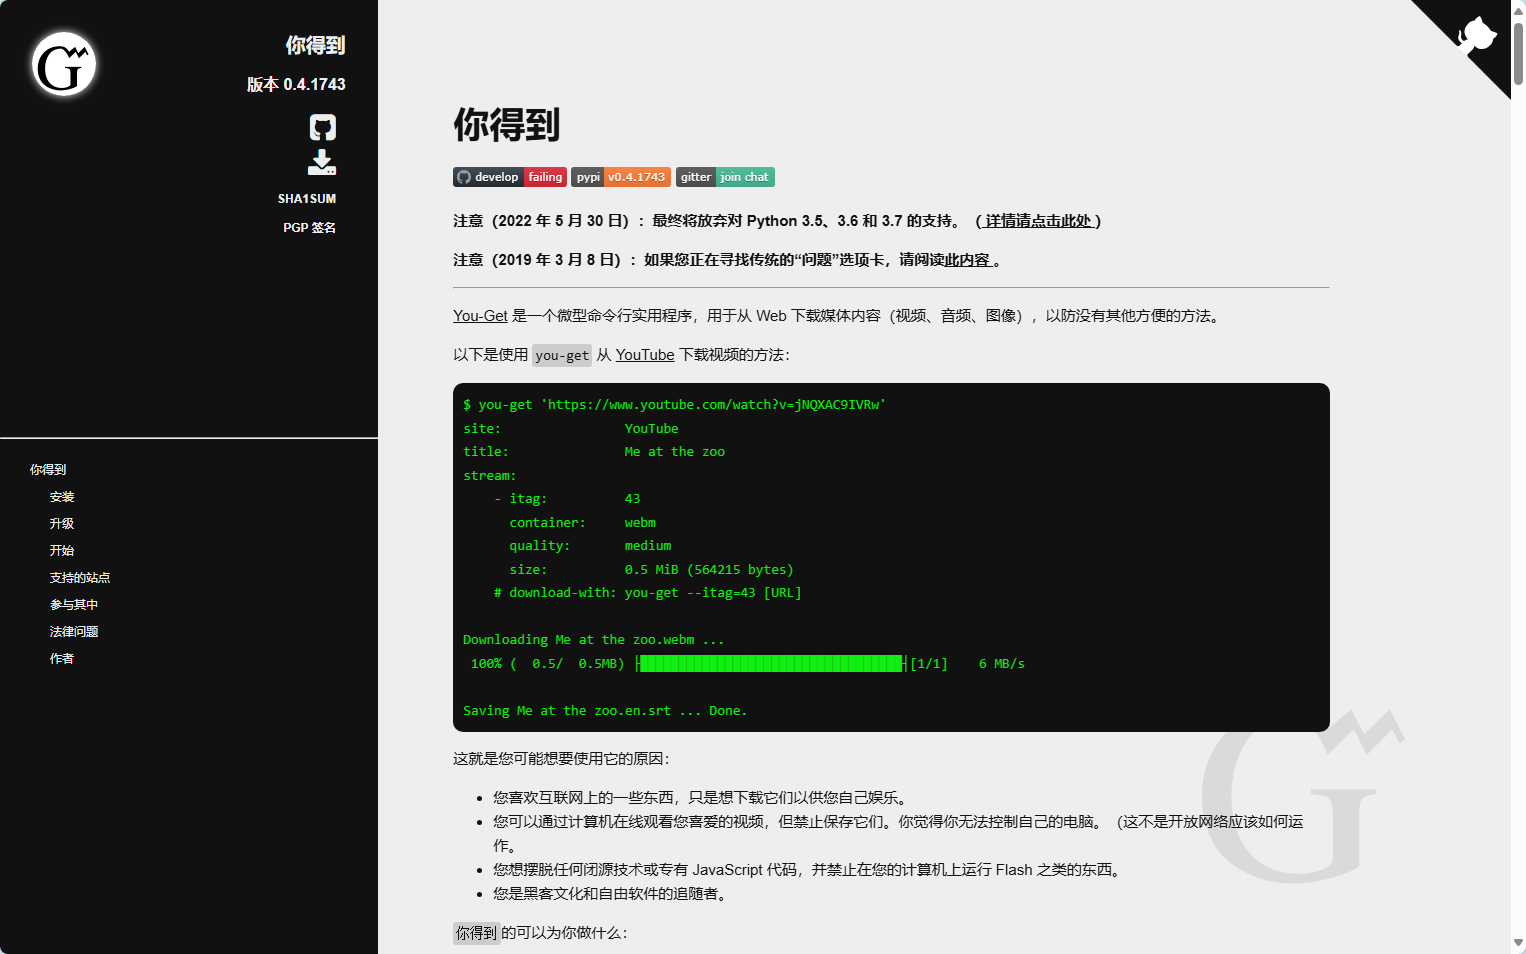The height and width of the screenshot is (954, 1526).
Task: Click the highlighted 你得到 code text at bottom
Action: (x=476, y=933)
